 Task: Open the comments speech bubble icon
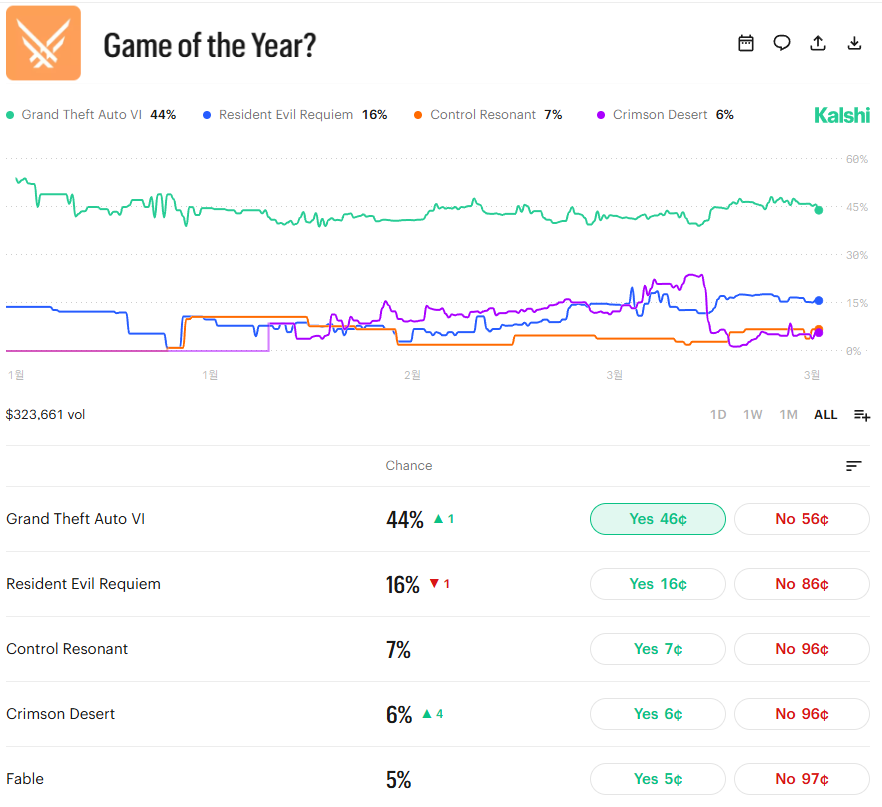782,43
